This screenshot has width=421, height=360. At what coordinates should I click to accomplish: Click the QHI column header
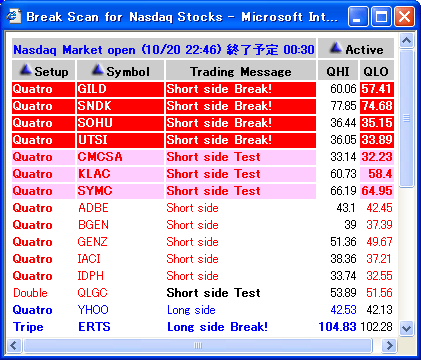(338, 71)
